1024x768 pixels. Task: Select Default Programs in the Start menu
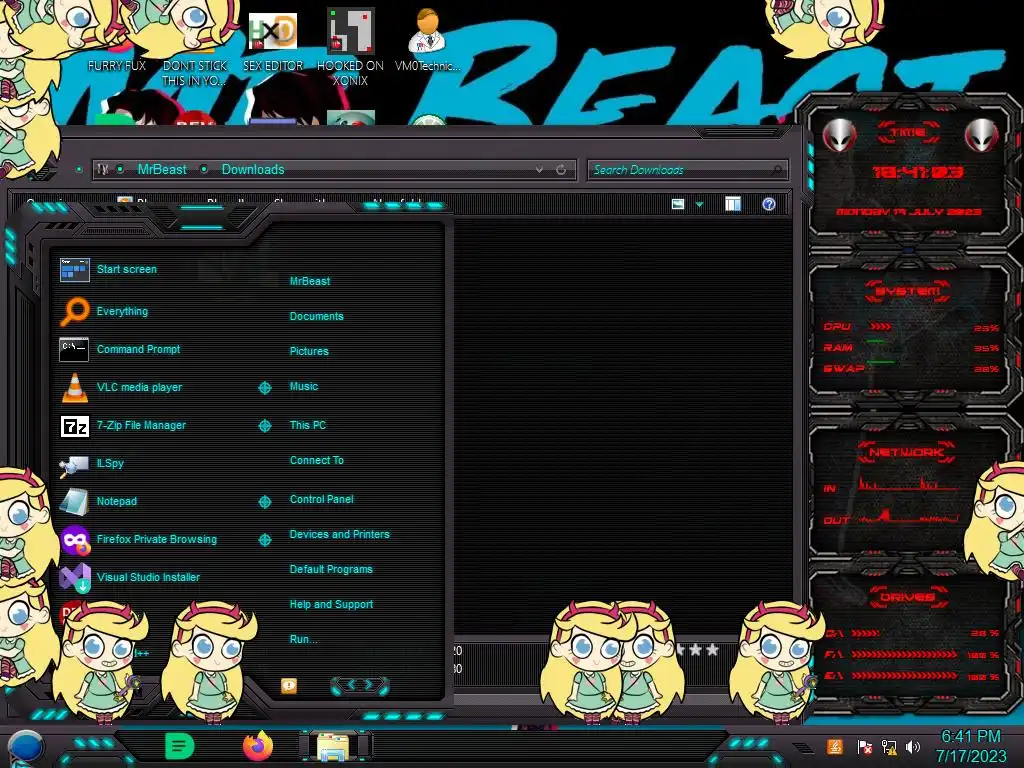tap(331, 569)
